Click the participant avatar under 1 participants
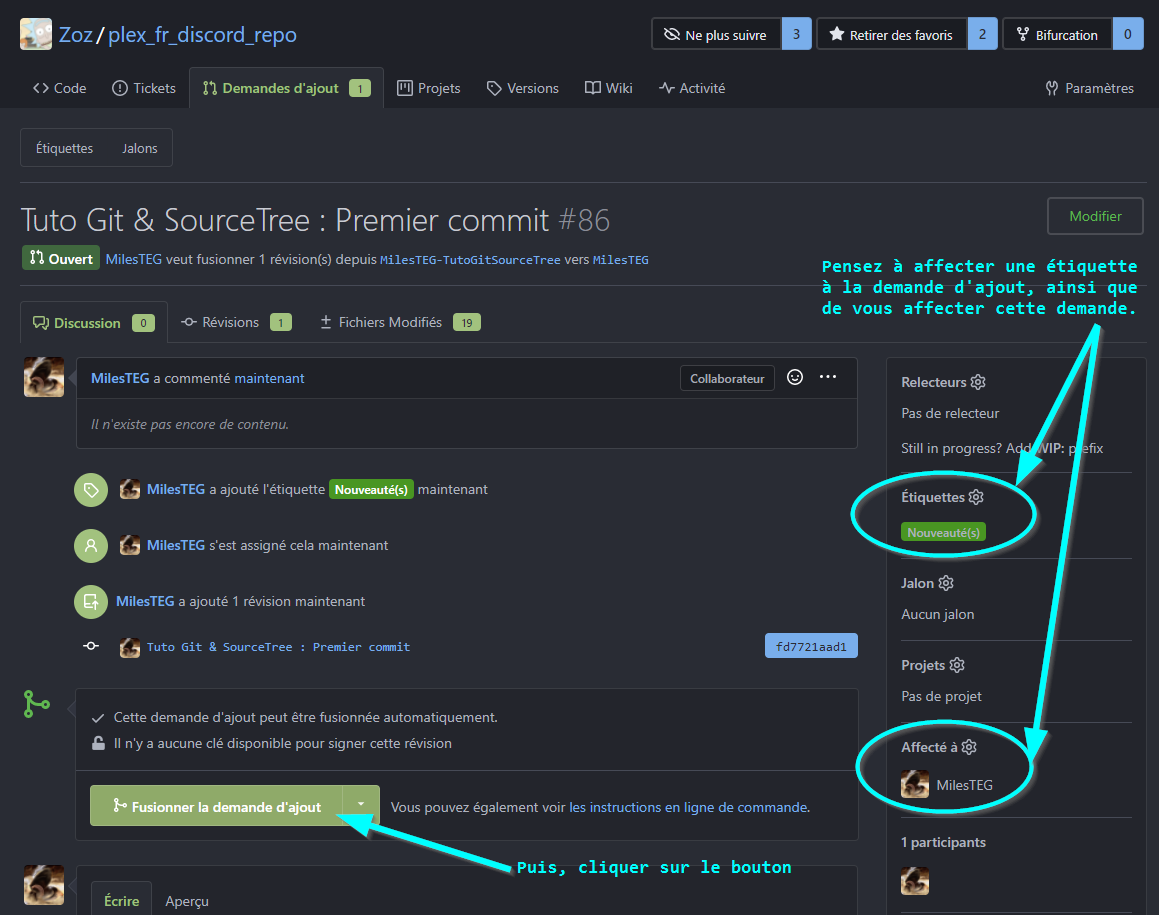The image size is (1159, 915). (x=914, y=881)
